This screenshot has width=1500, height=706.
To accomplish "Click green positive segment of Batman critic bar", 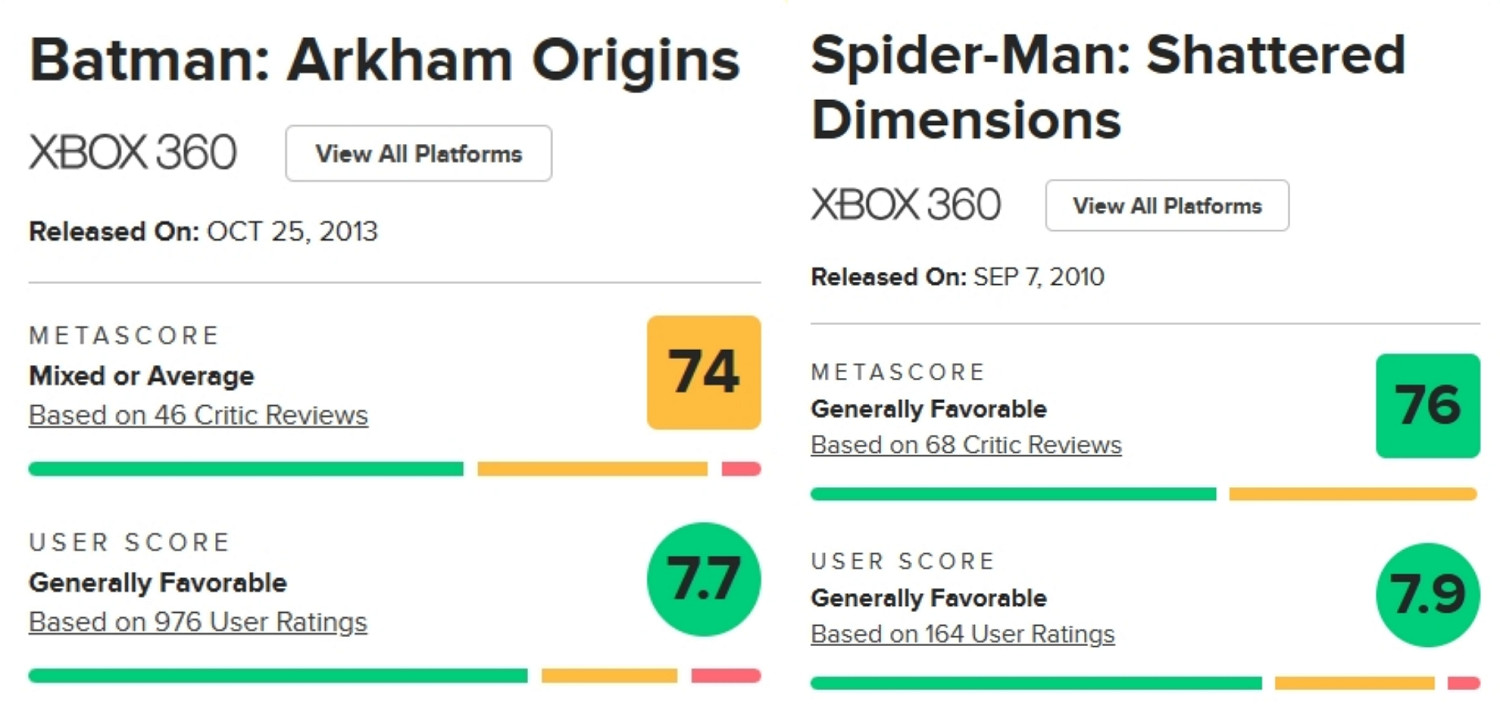I will [246, 469].
